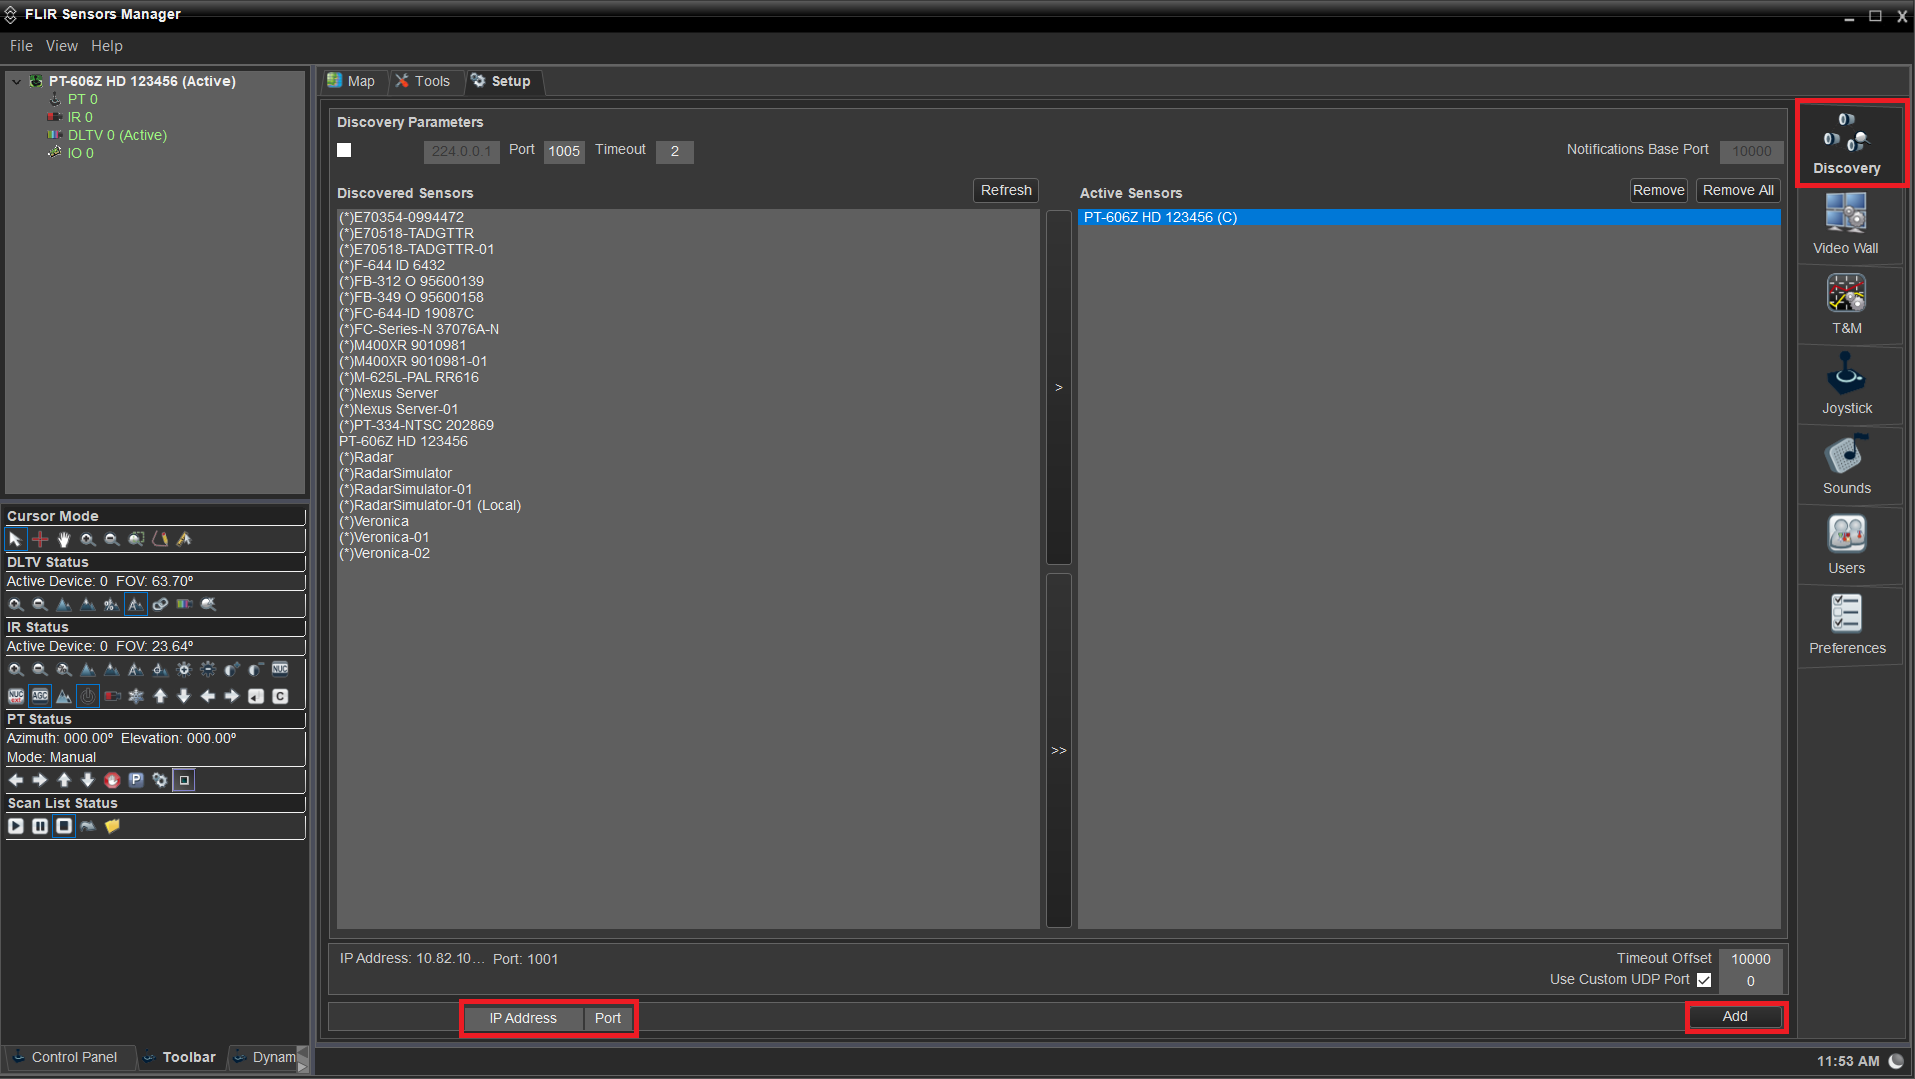This screenshot has height=1079, width=1915.
Task: Select the pointer cursor mode tool
Action: pyautogui.click(x=16, y=539)
